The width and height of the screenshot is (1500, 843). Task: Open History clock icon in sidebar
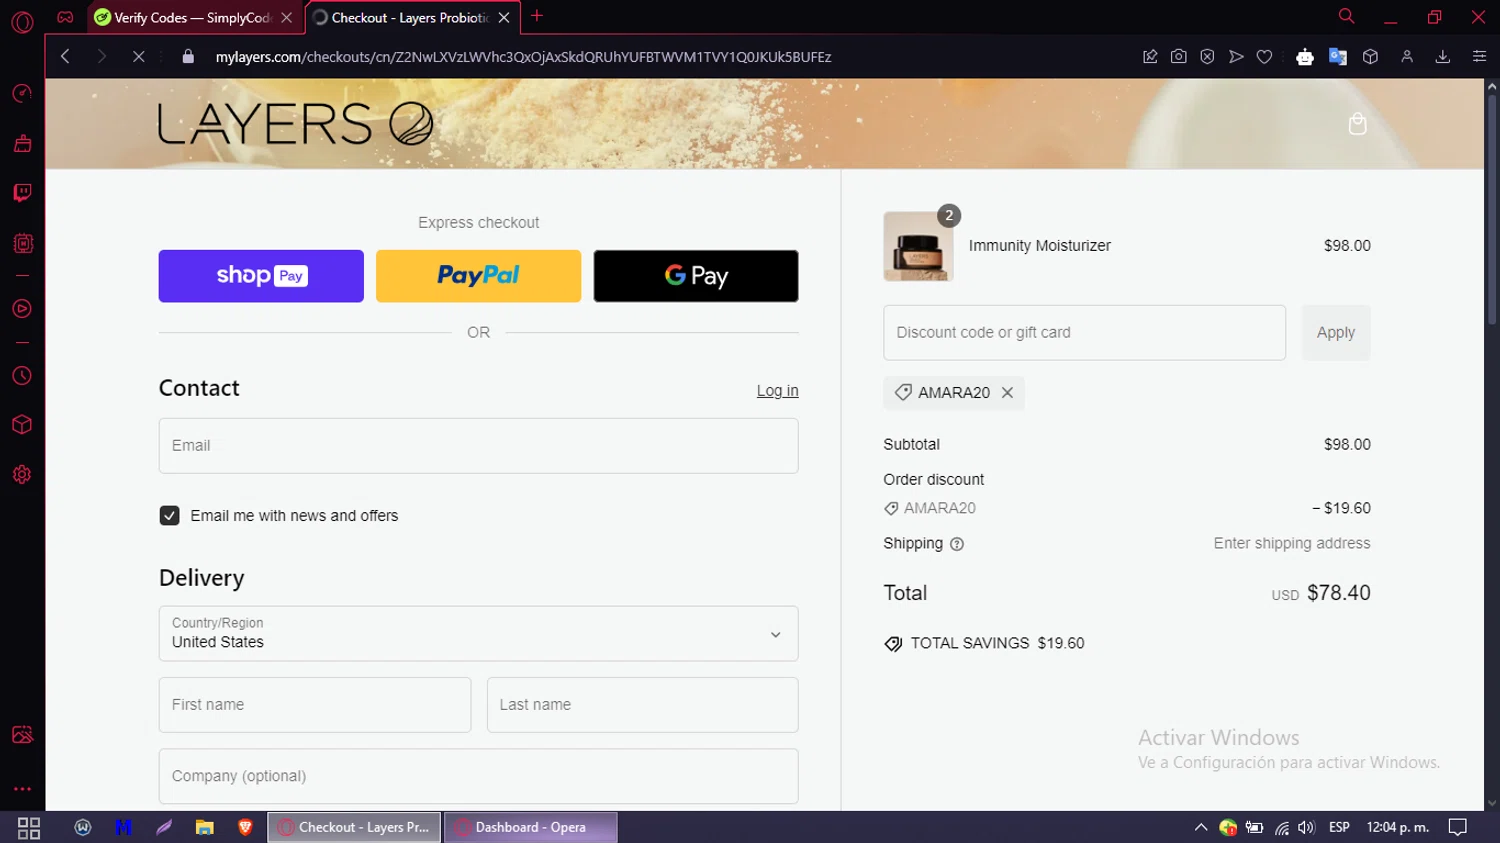point(22,376)
